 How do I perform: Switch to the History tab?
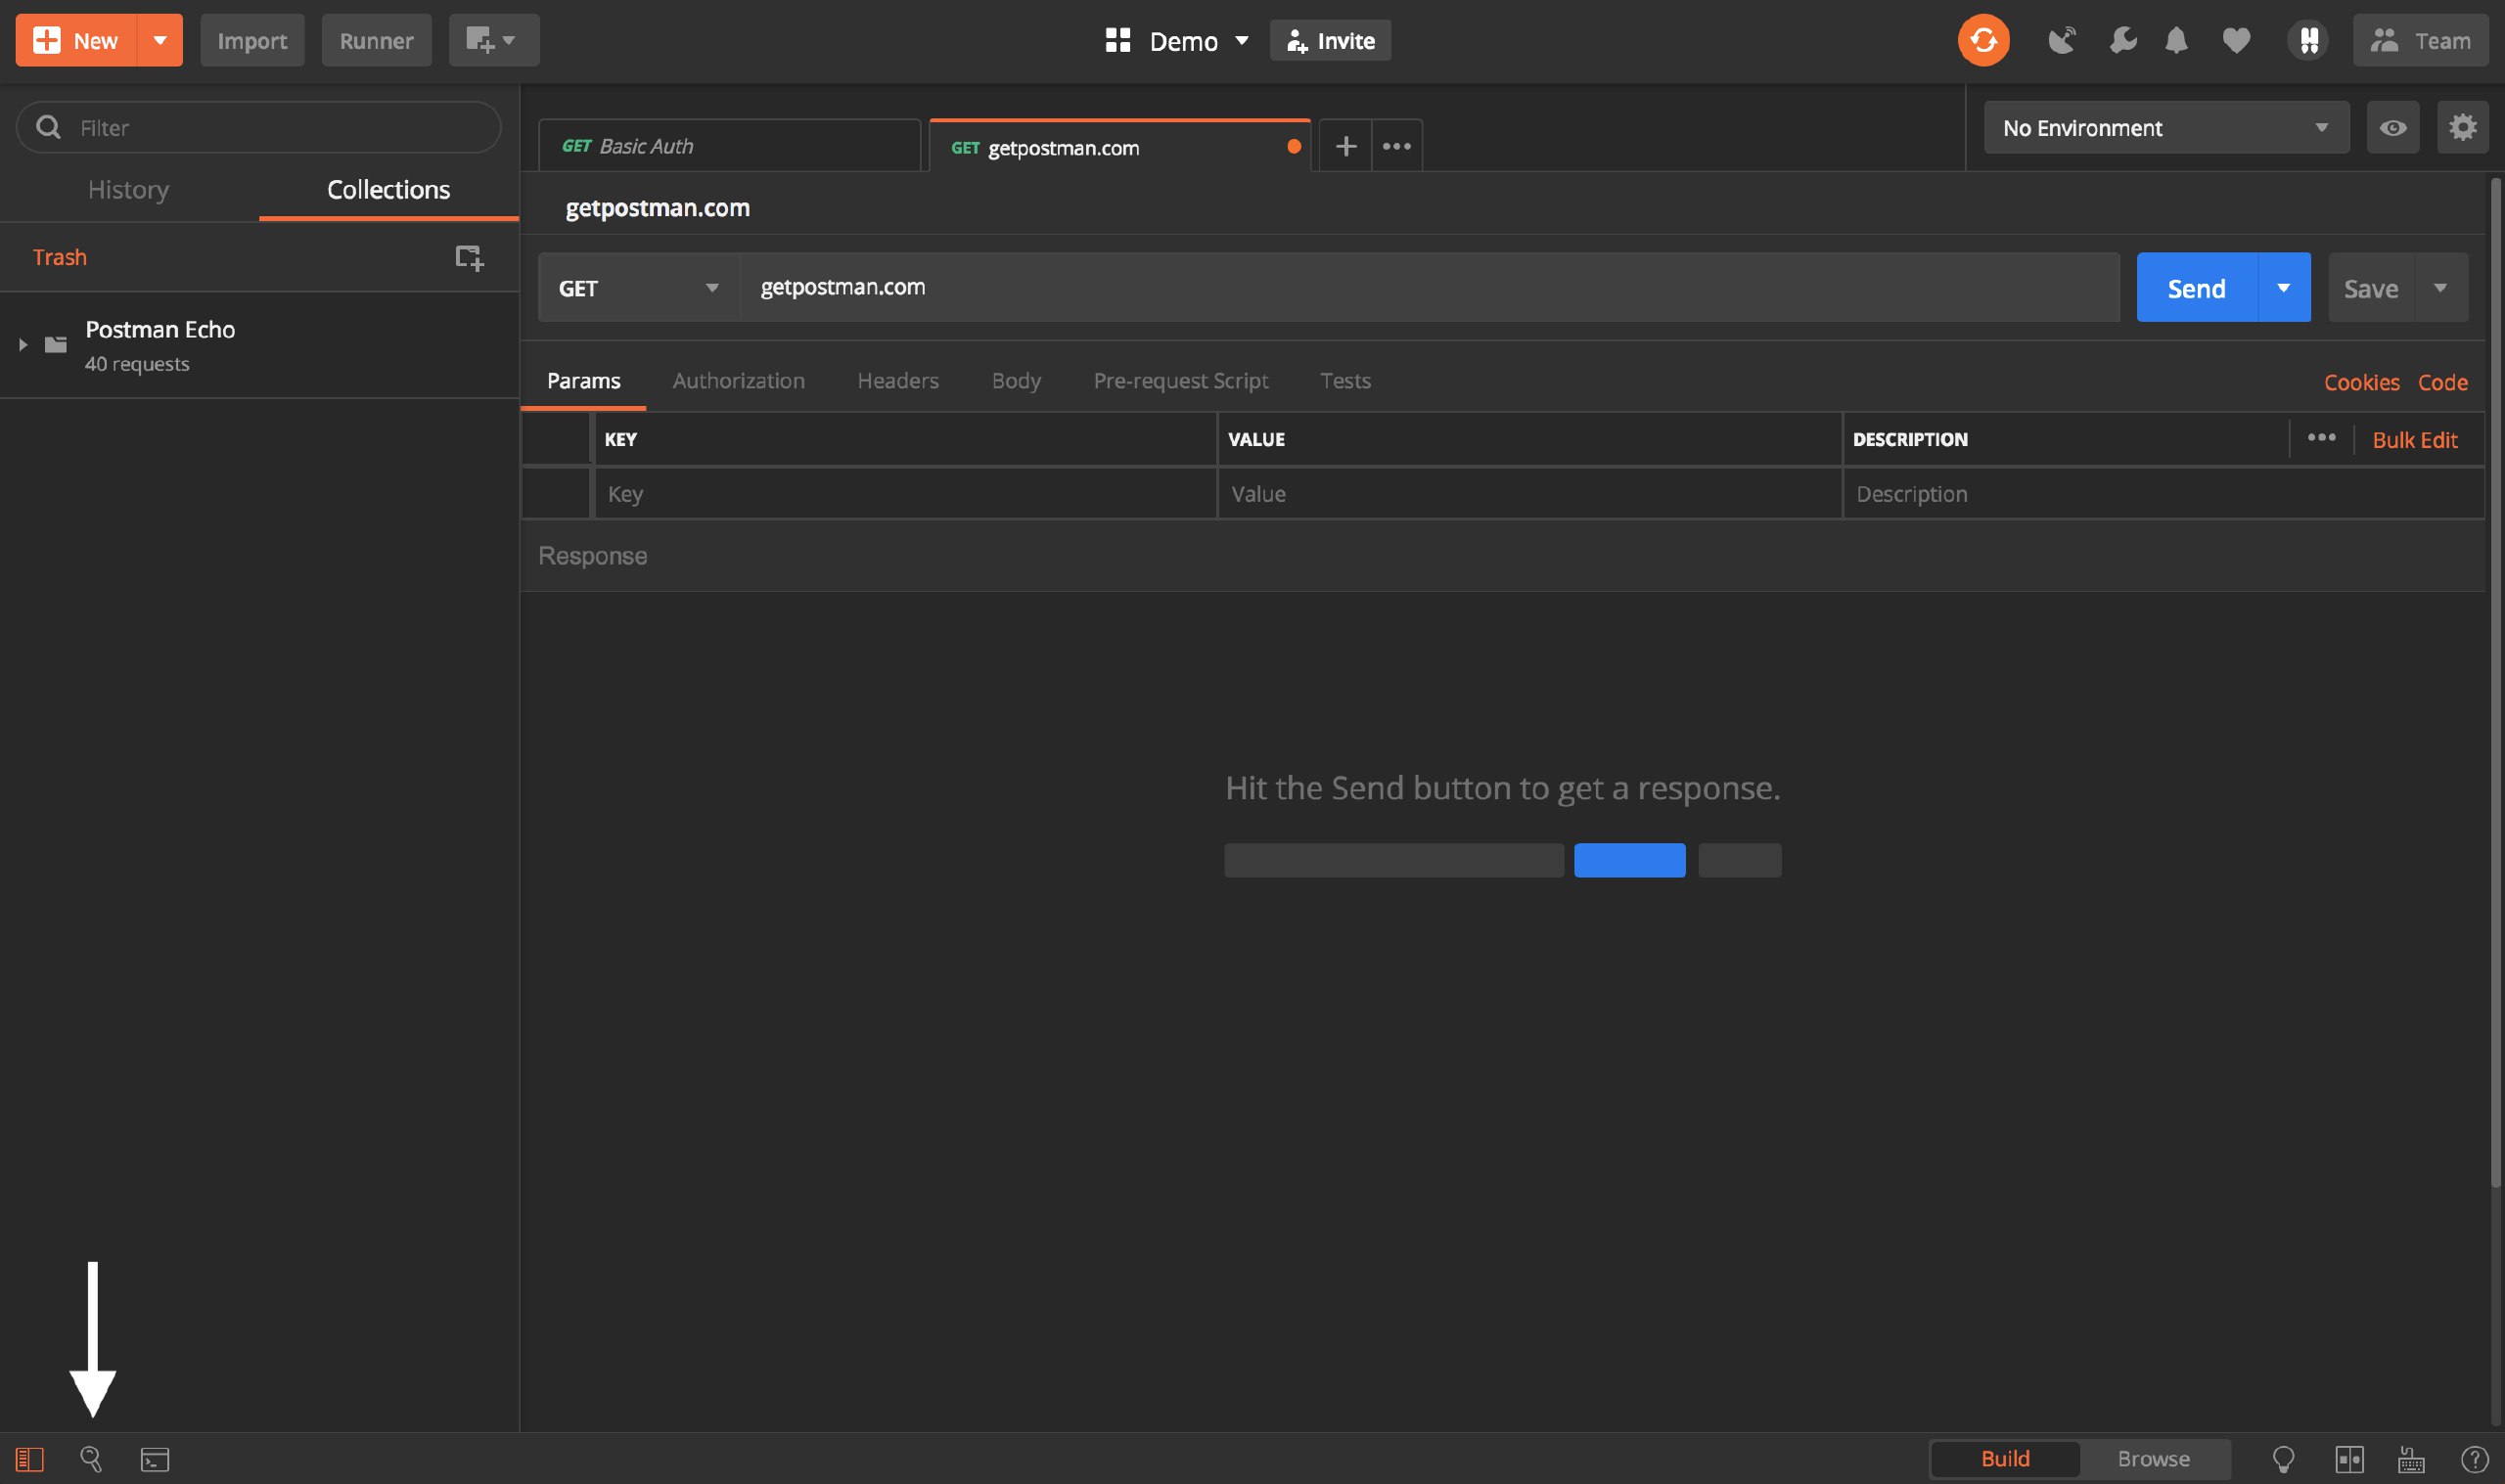129,190
